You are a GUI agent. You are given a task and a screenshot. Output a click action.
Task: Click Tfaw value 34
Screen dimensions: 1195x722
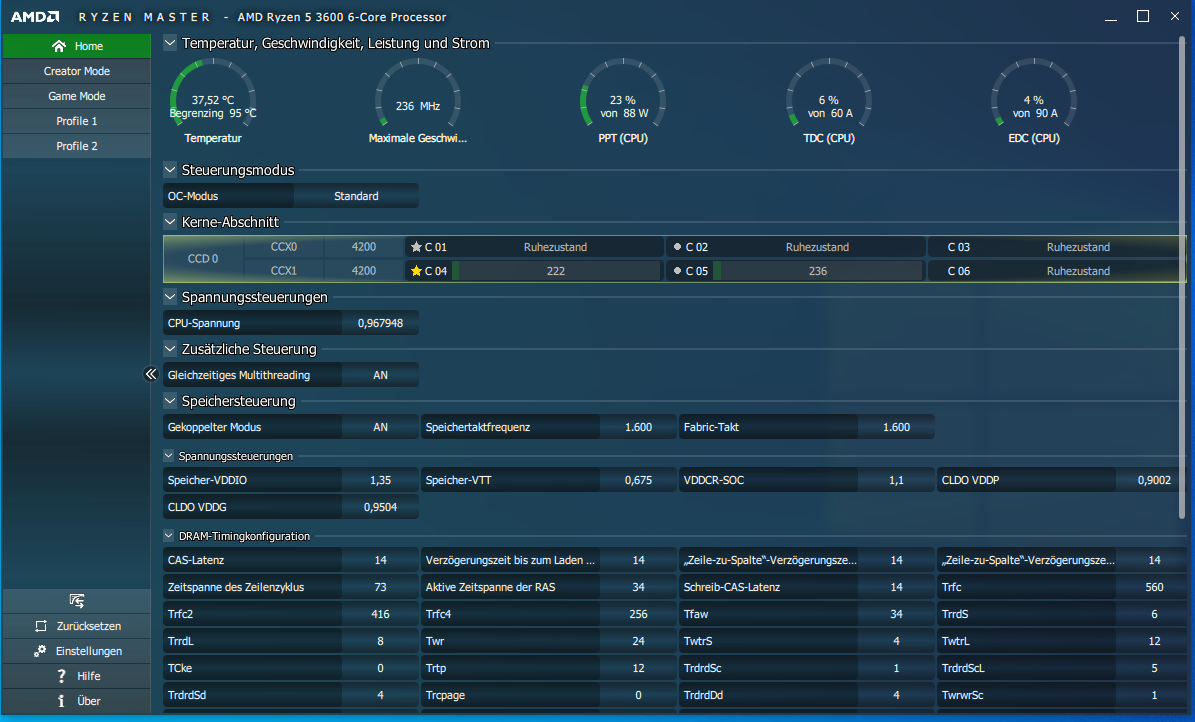(x=896, y=615)
